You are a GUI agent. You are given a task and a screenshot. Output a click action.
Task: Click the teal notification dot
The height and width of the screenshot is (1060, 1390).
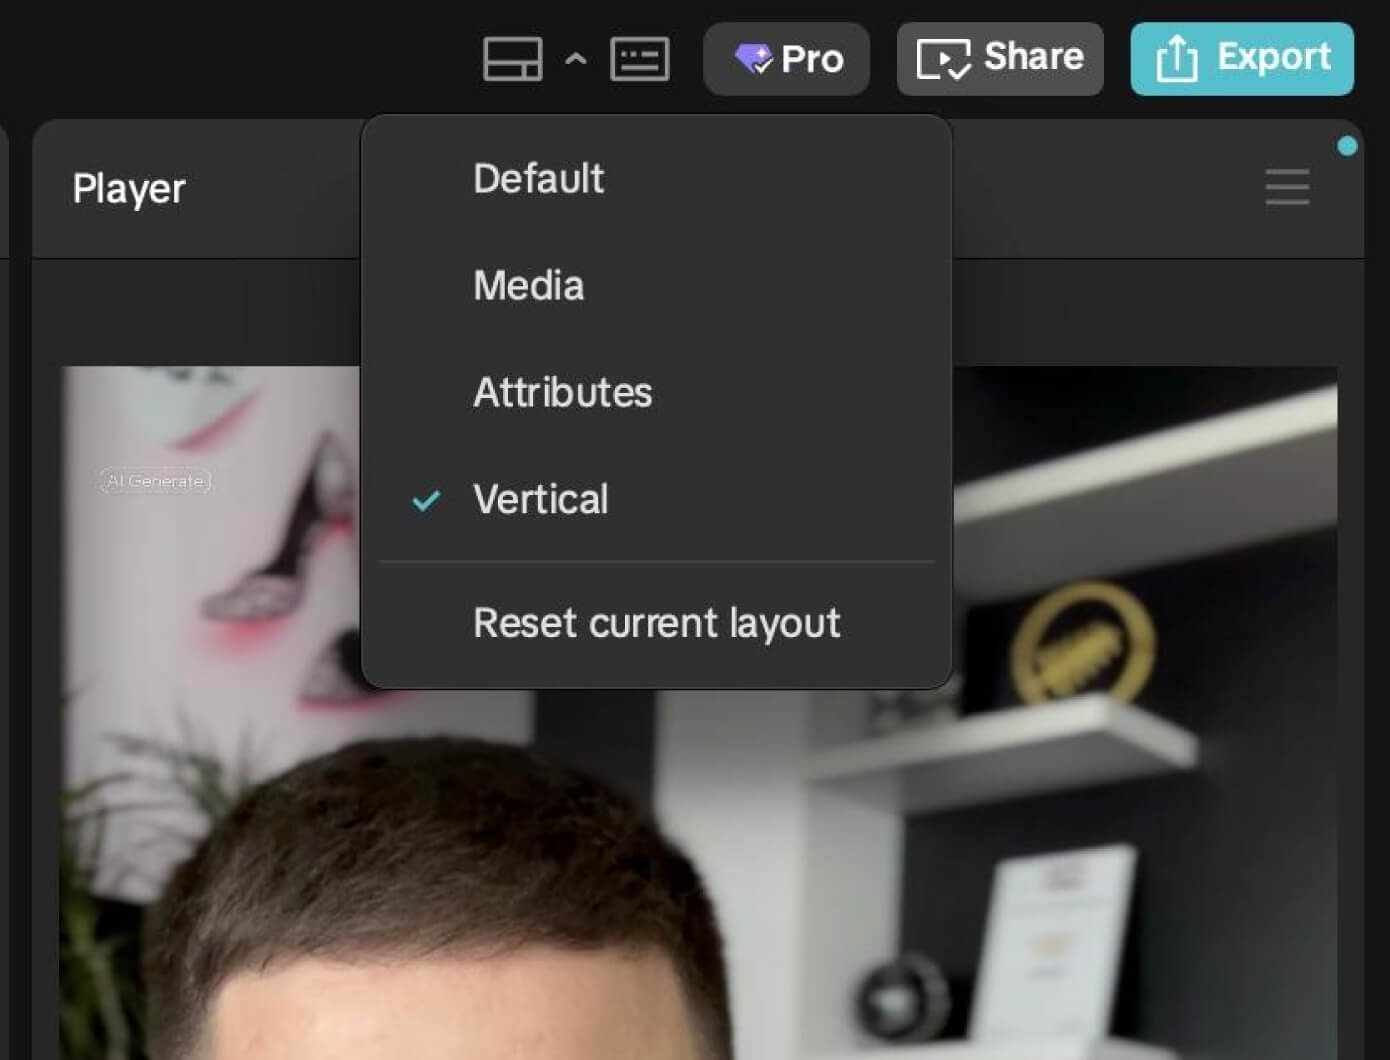pos(1347,146)
